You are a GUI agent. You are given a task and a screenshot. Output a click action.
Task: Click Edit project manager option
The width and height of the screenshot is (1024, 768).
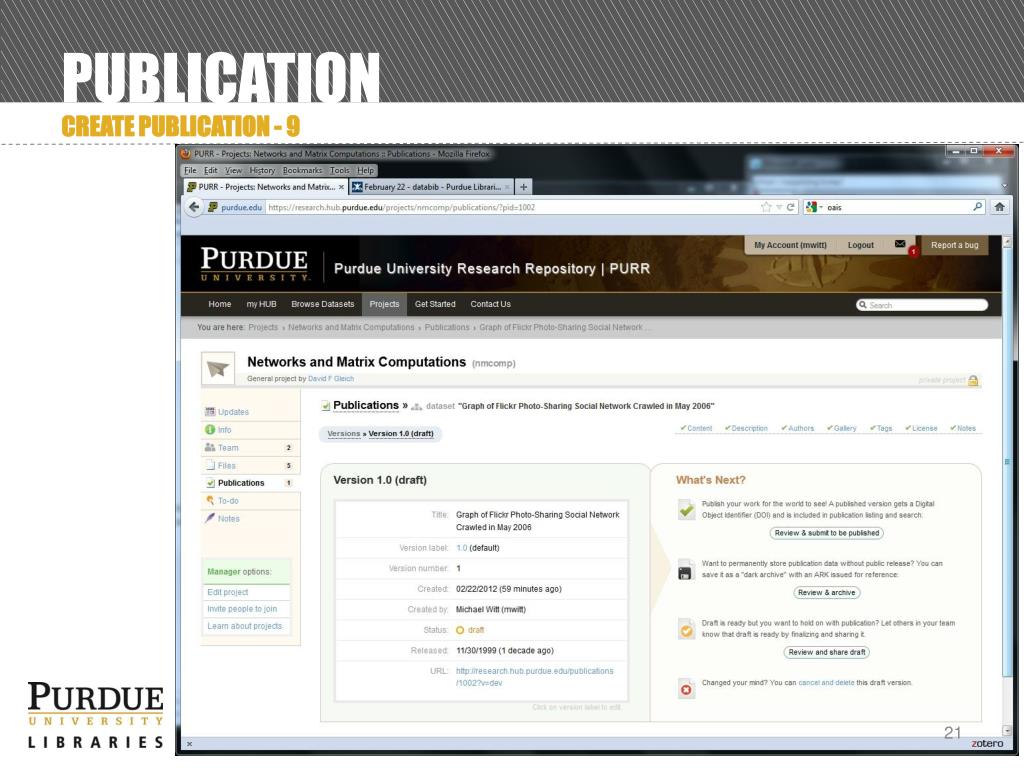point(227,592)
